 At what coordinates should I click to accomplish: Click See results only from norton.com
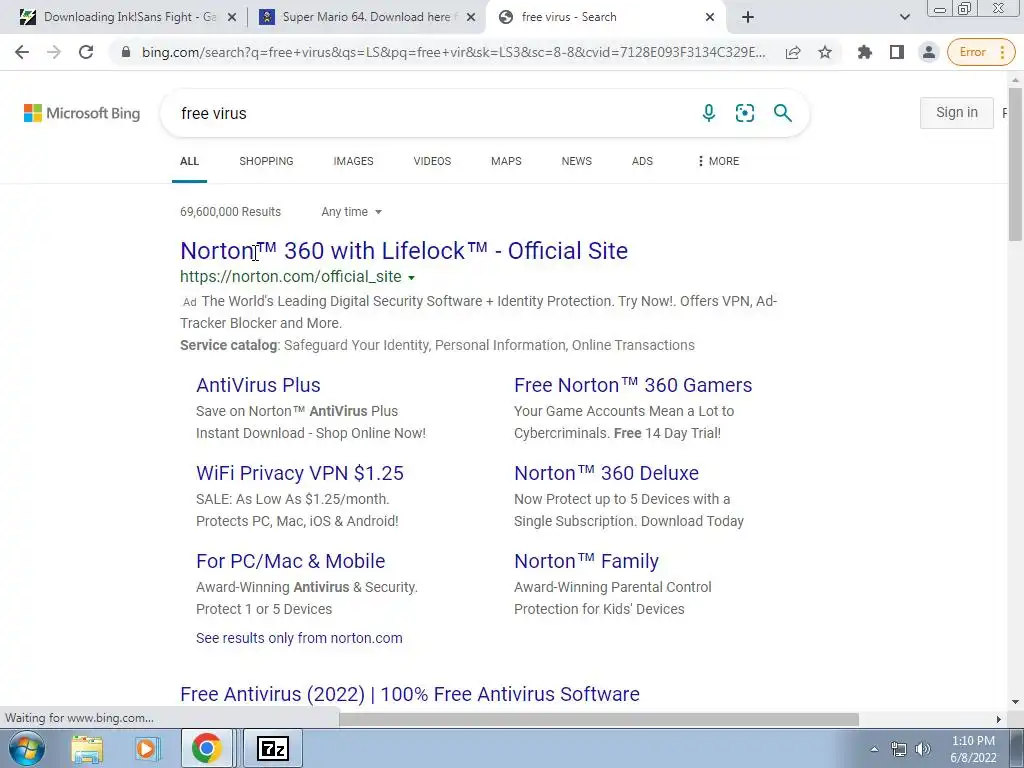(x=299, y=638)
